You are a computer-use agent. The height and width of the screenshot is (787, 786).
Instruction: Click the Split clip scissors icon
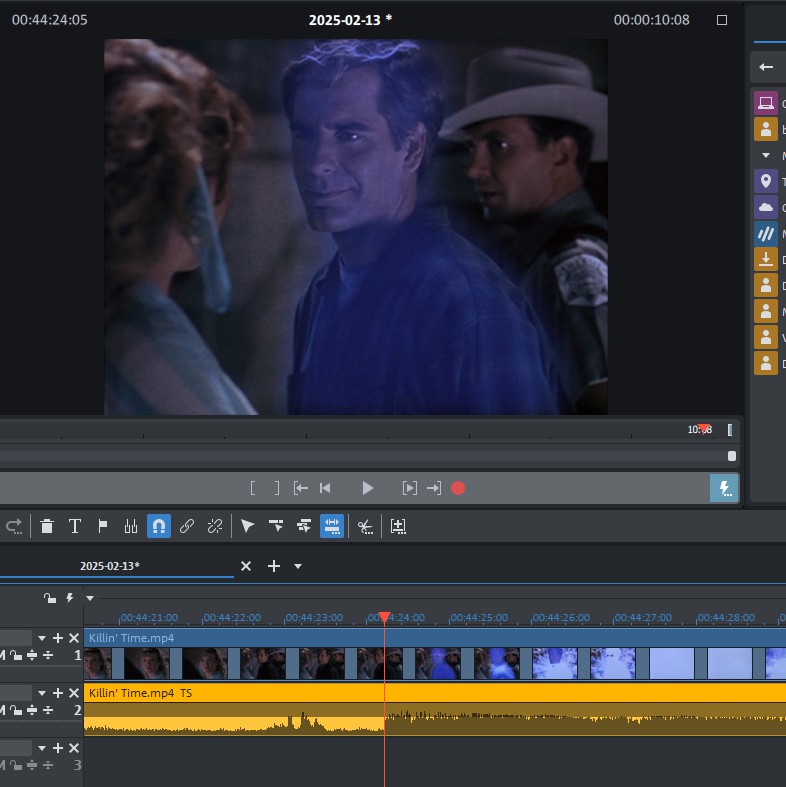(365, 526)
